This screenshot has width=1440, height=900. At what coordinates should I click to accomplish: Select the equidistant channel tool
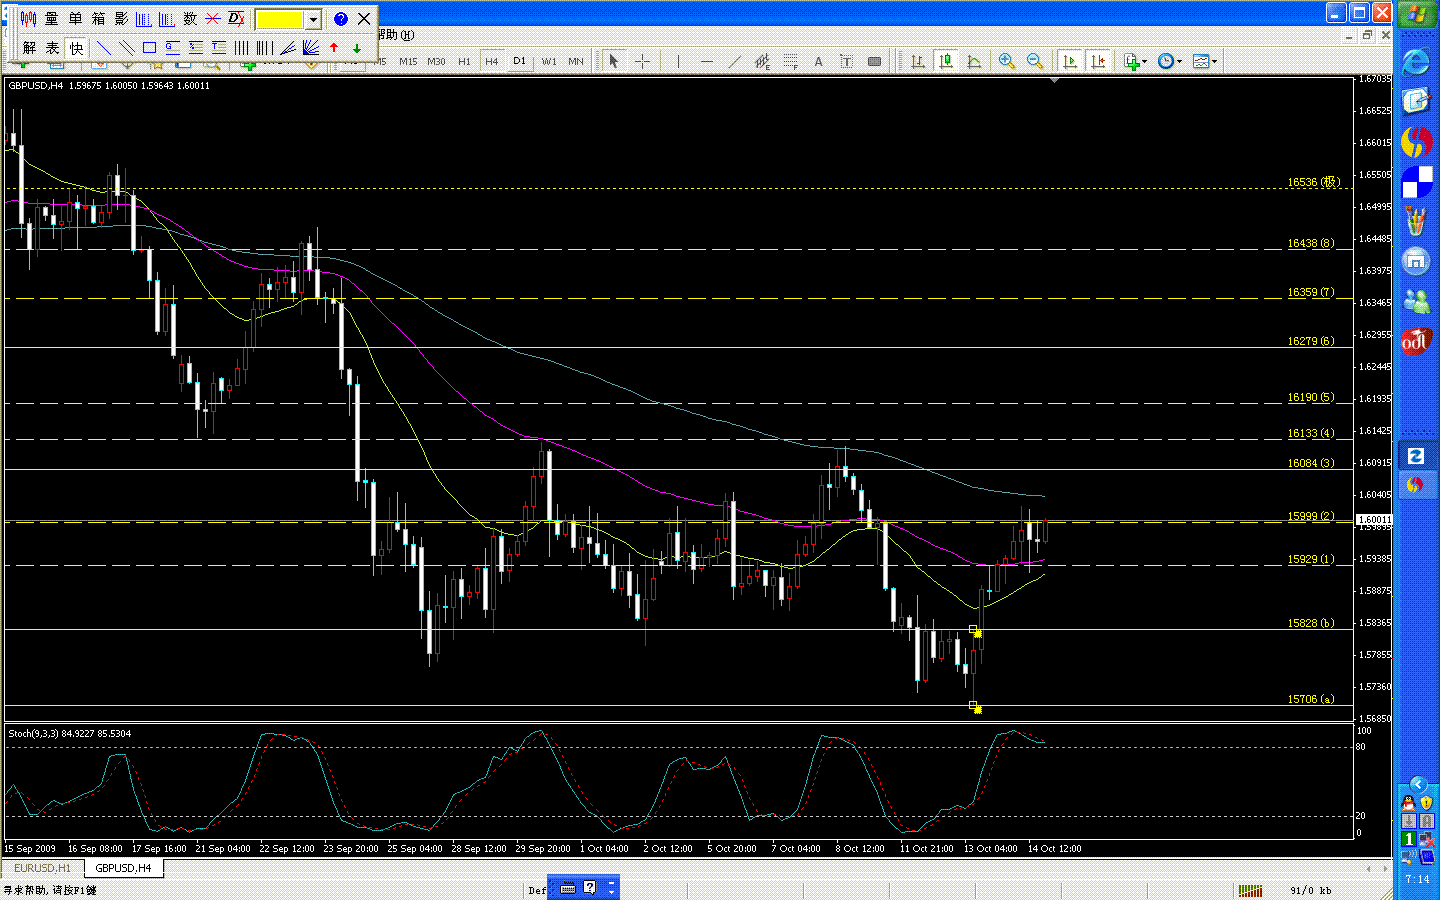pyautogui.click(x=762, y=62)
